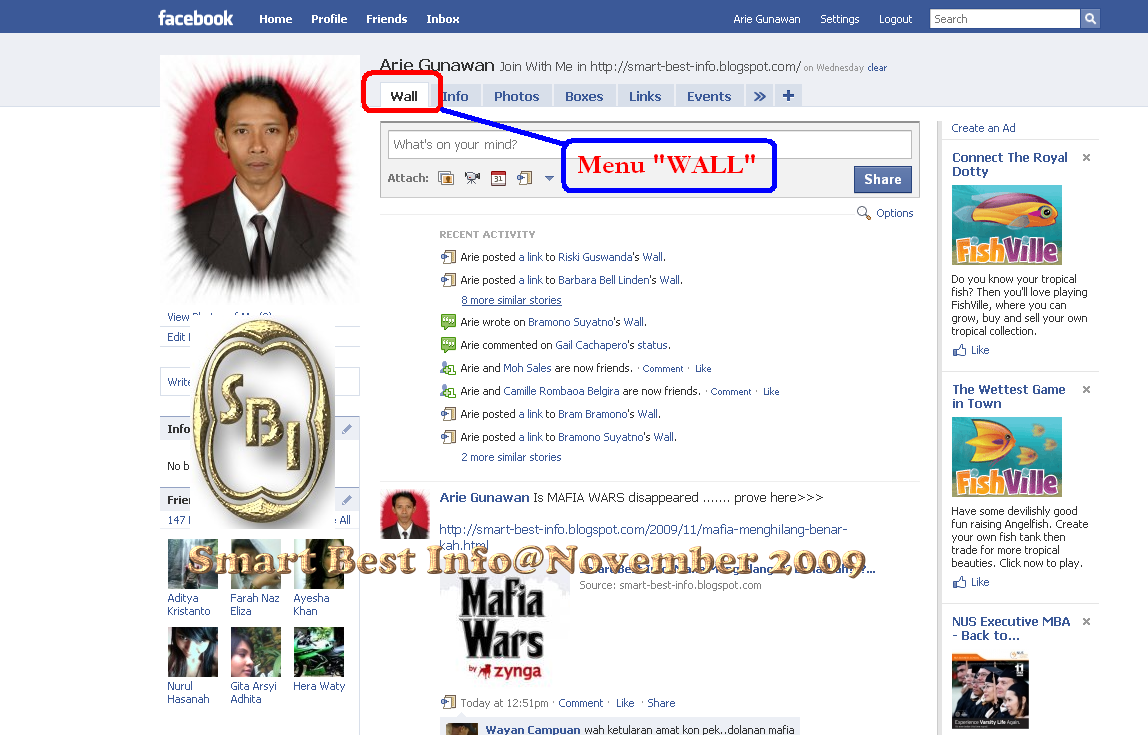This screenshot has height=735, width=1148.
Task: Like the Camille Rombaoa Belgira friendship story
Action: 771,392
